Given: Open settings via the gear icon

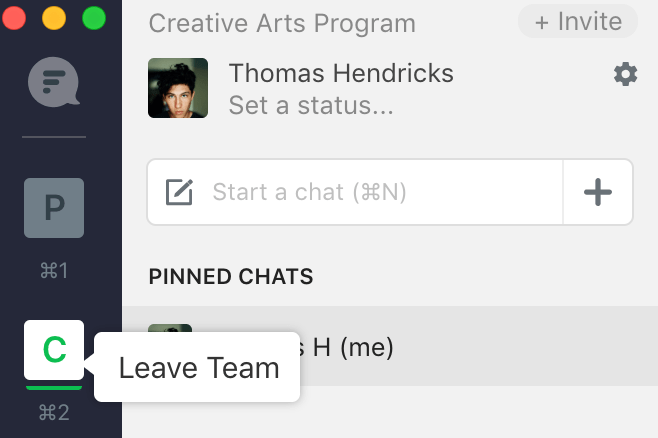Looking at the screenshot, I should [x=625, y=73].
